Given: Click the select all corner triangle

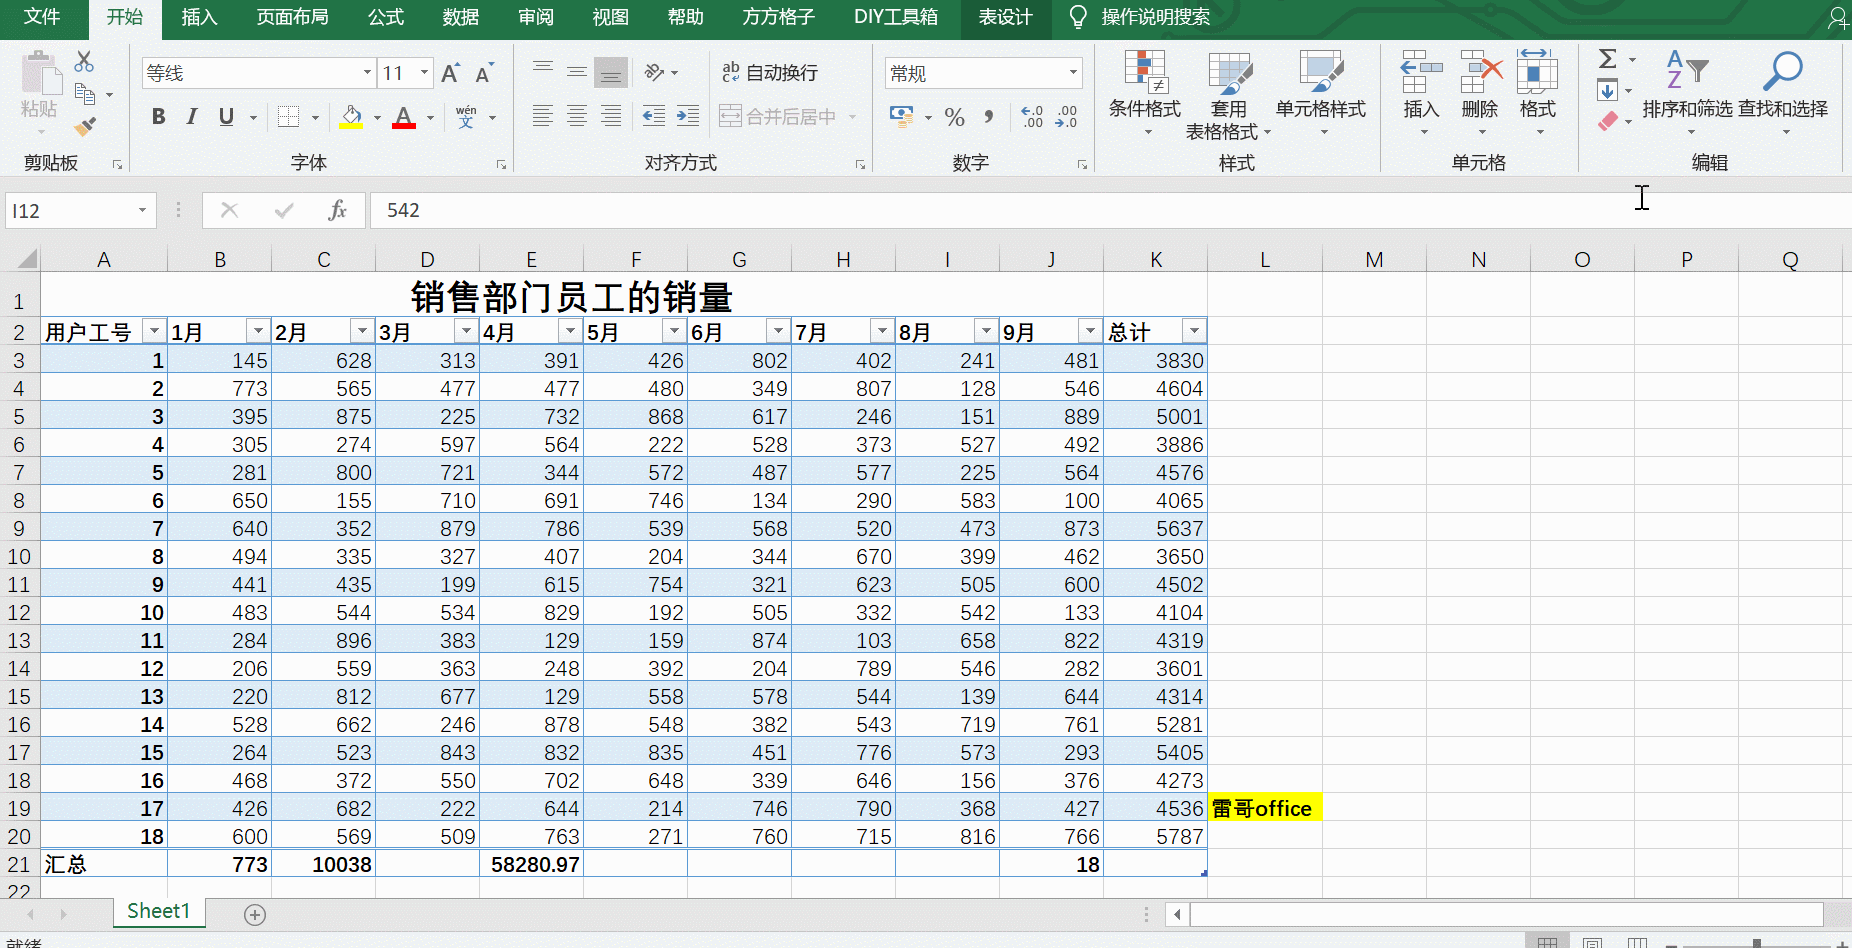Looking at the screenshot, I should pyautogui.click(x=26, y=260).
